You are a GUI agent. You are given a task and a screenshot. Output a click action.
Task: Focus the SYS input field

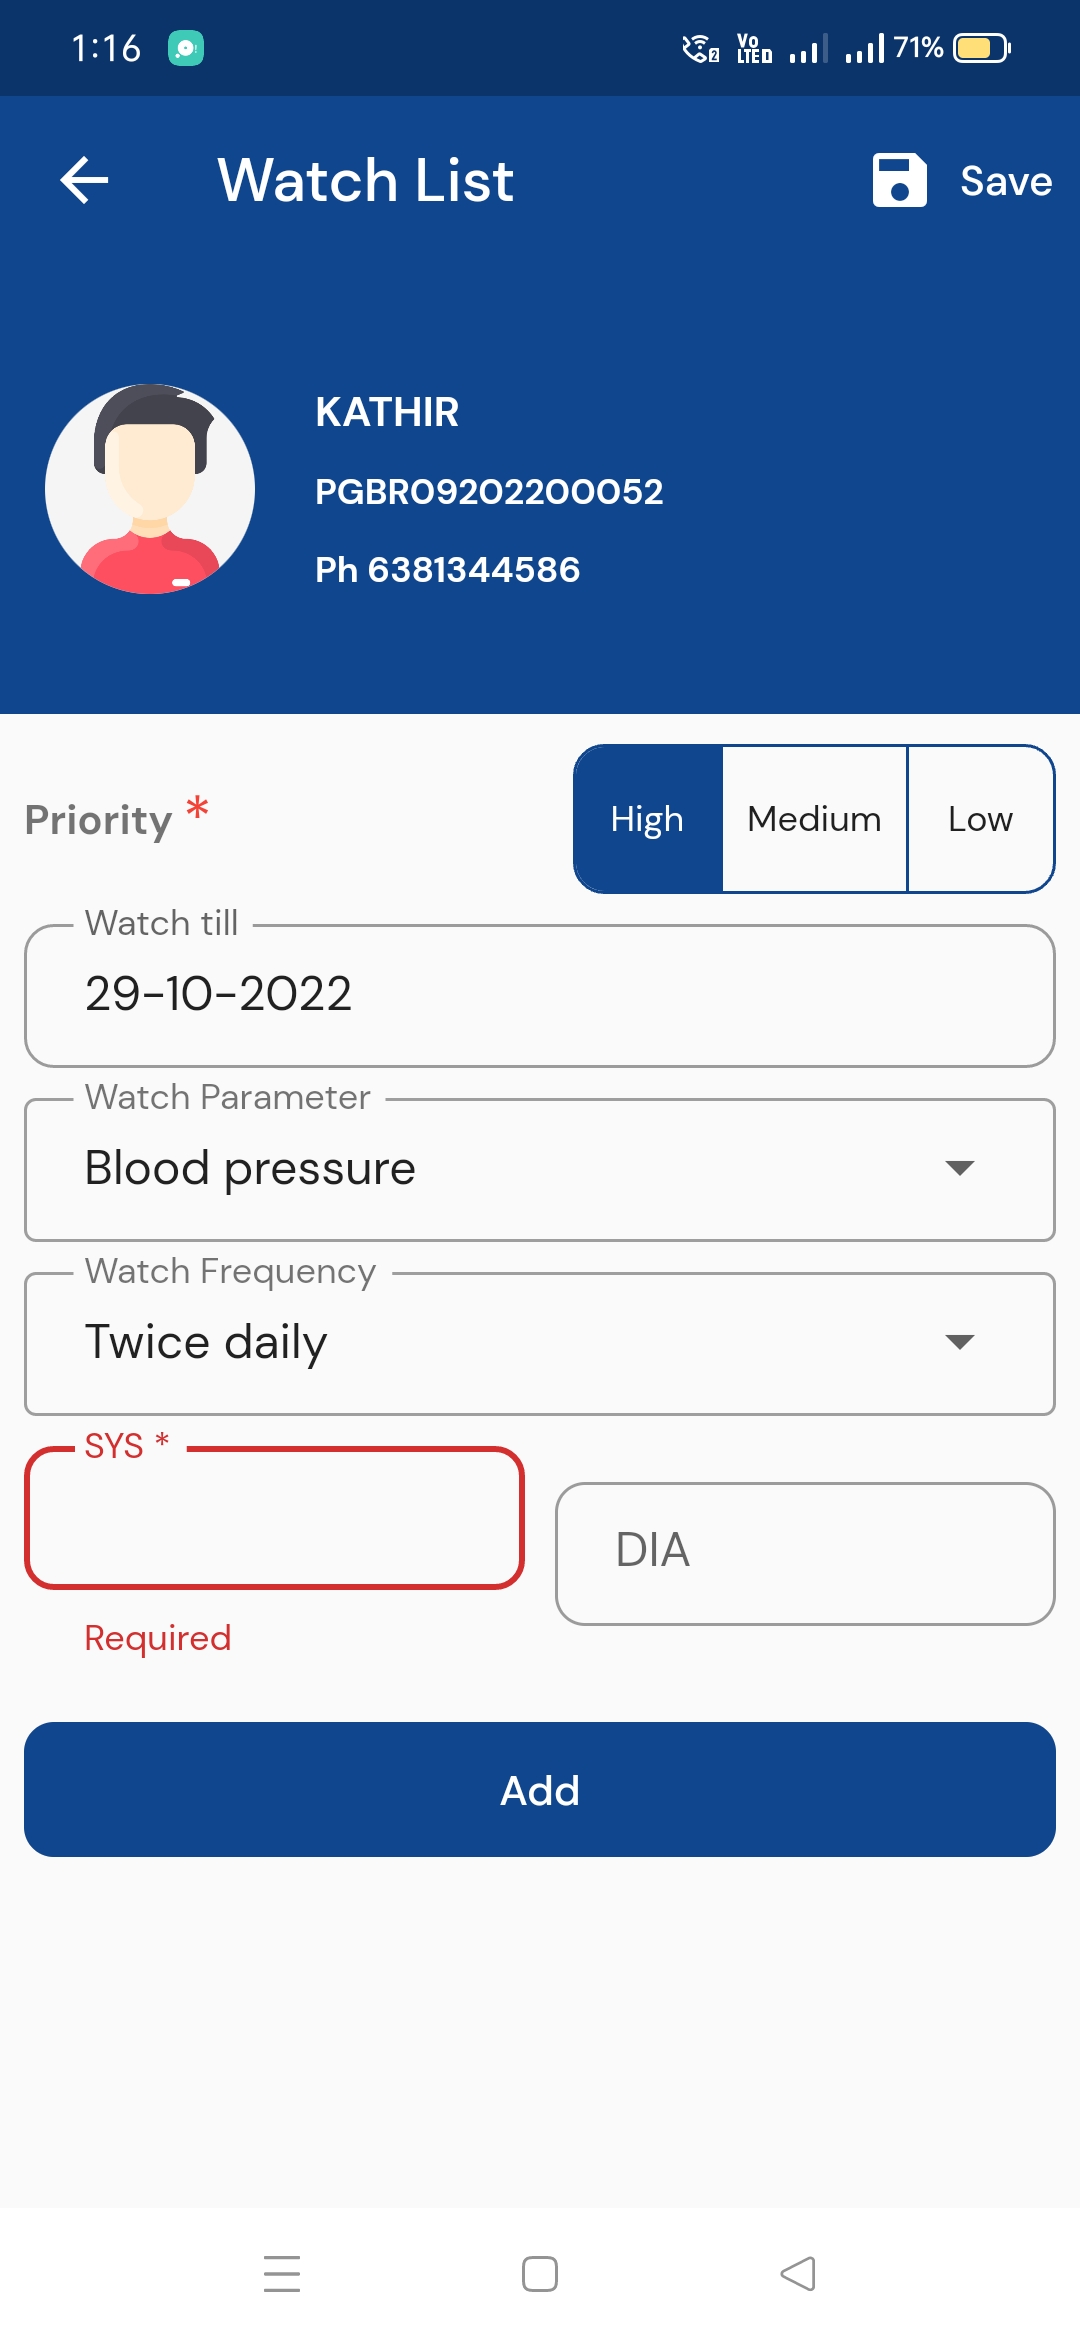pos(275,1518)
